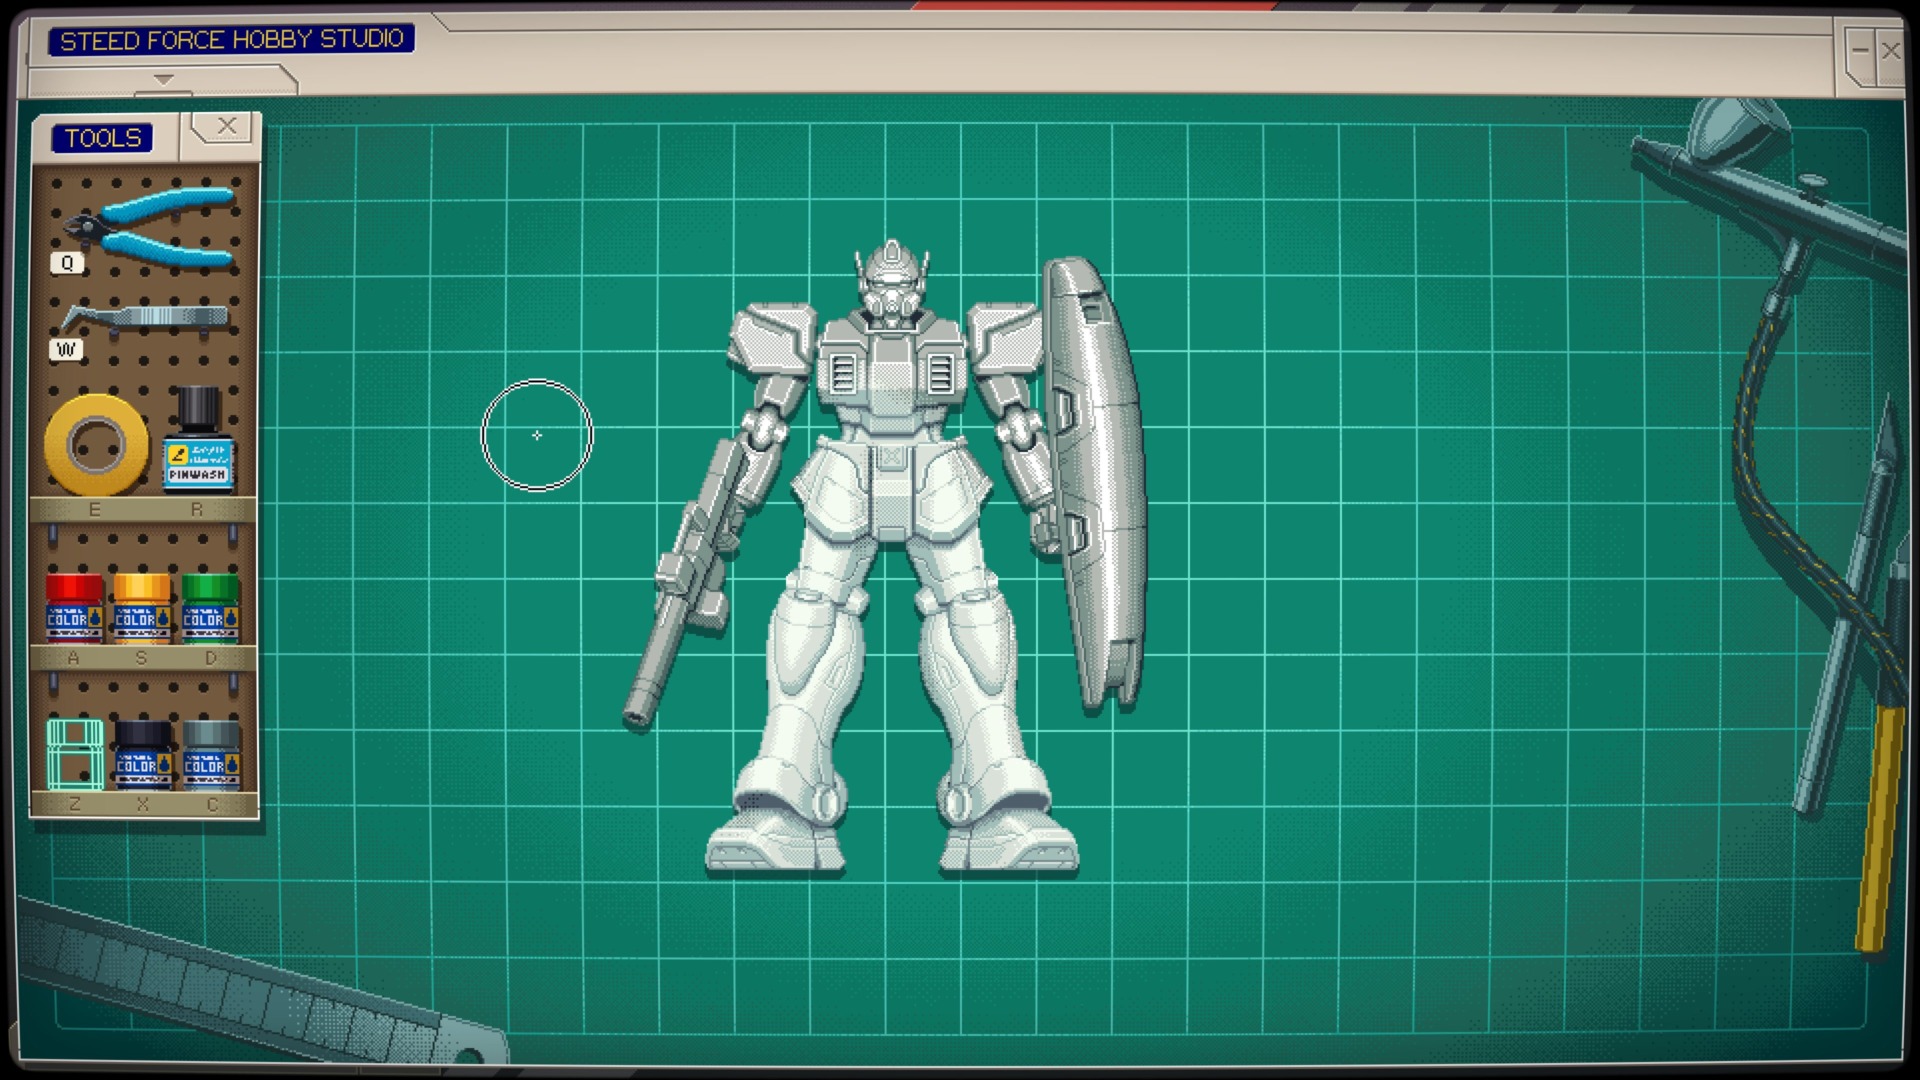Grab the yellow masking tape roll
The height and width of the screenshot is (1080, 1920).
[x=95, y=445]
